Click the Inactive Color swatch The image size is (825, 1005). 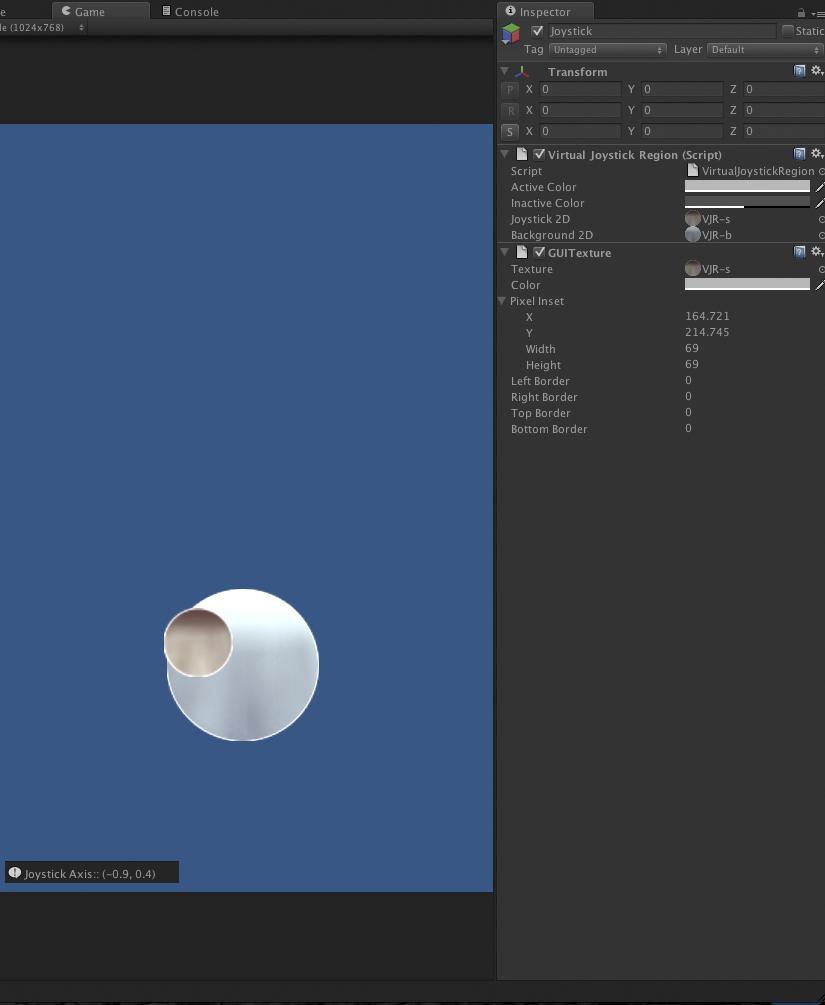point(747,203)
